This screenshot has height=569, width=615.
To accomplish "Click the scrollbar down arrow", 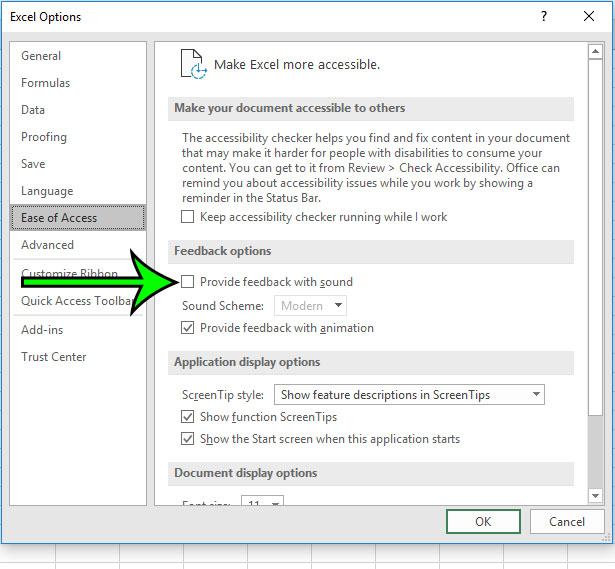I will pyautogui.click(x=595, y=496).
